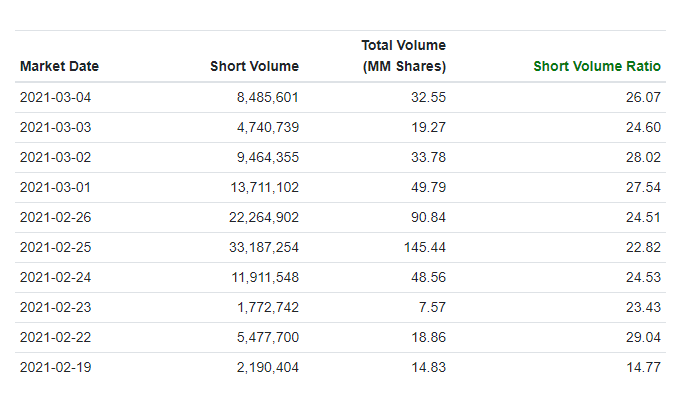Image resolution: width=679 pixels, height=394 pixels.
Task: Select the 2021-02-22 row date
Action: click(x=55, y=337)
